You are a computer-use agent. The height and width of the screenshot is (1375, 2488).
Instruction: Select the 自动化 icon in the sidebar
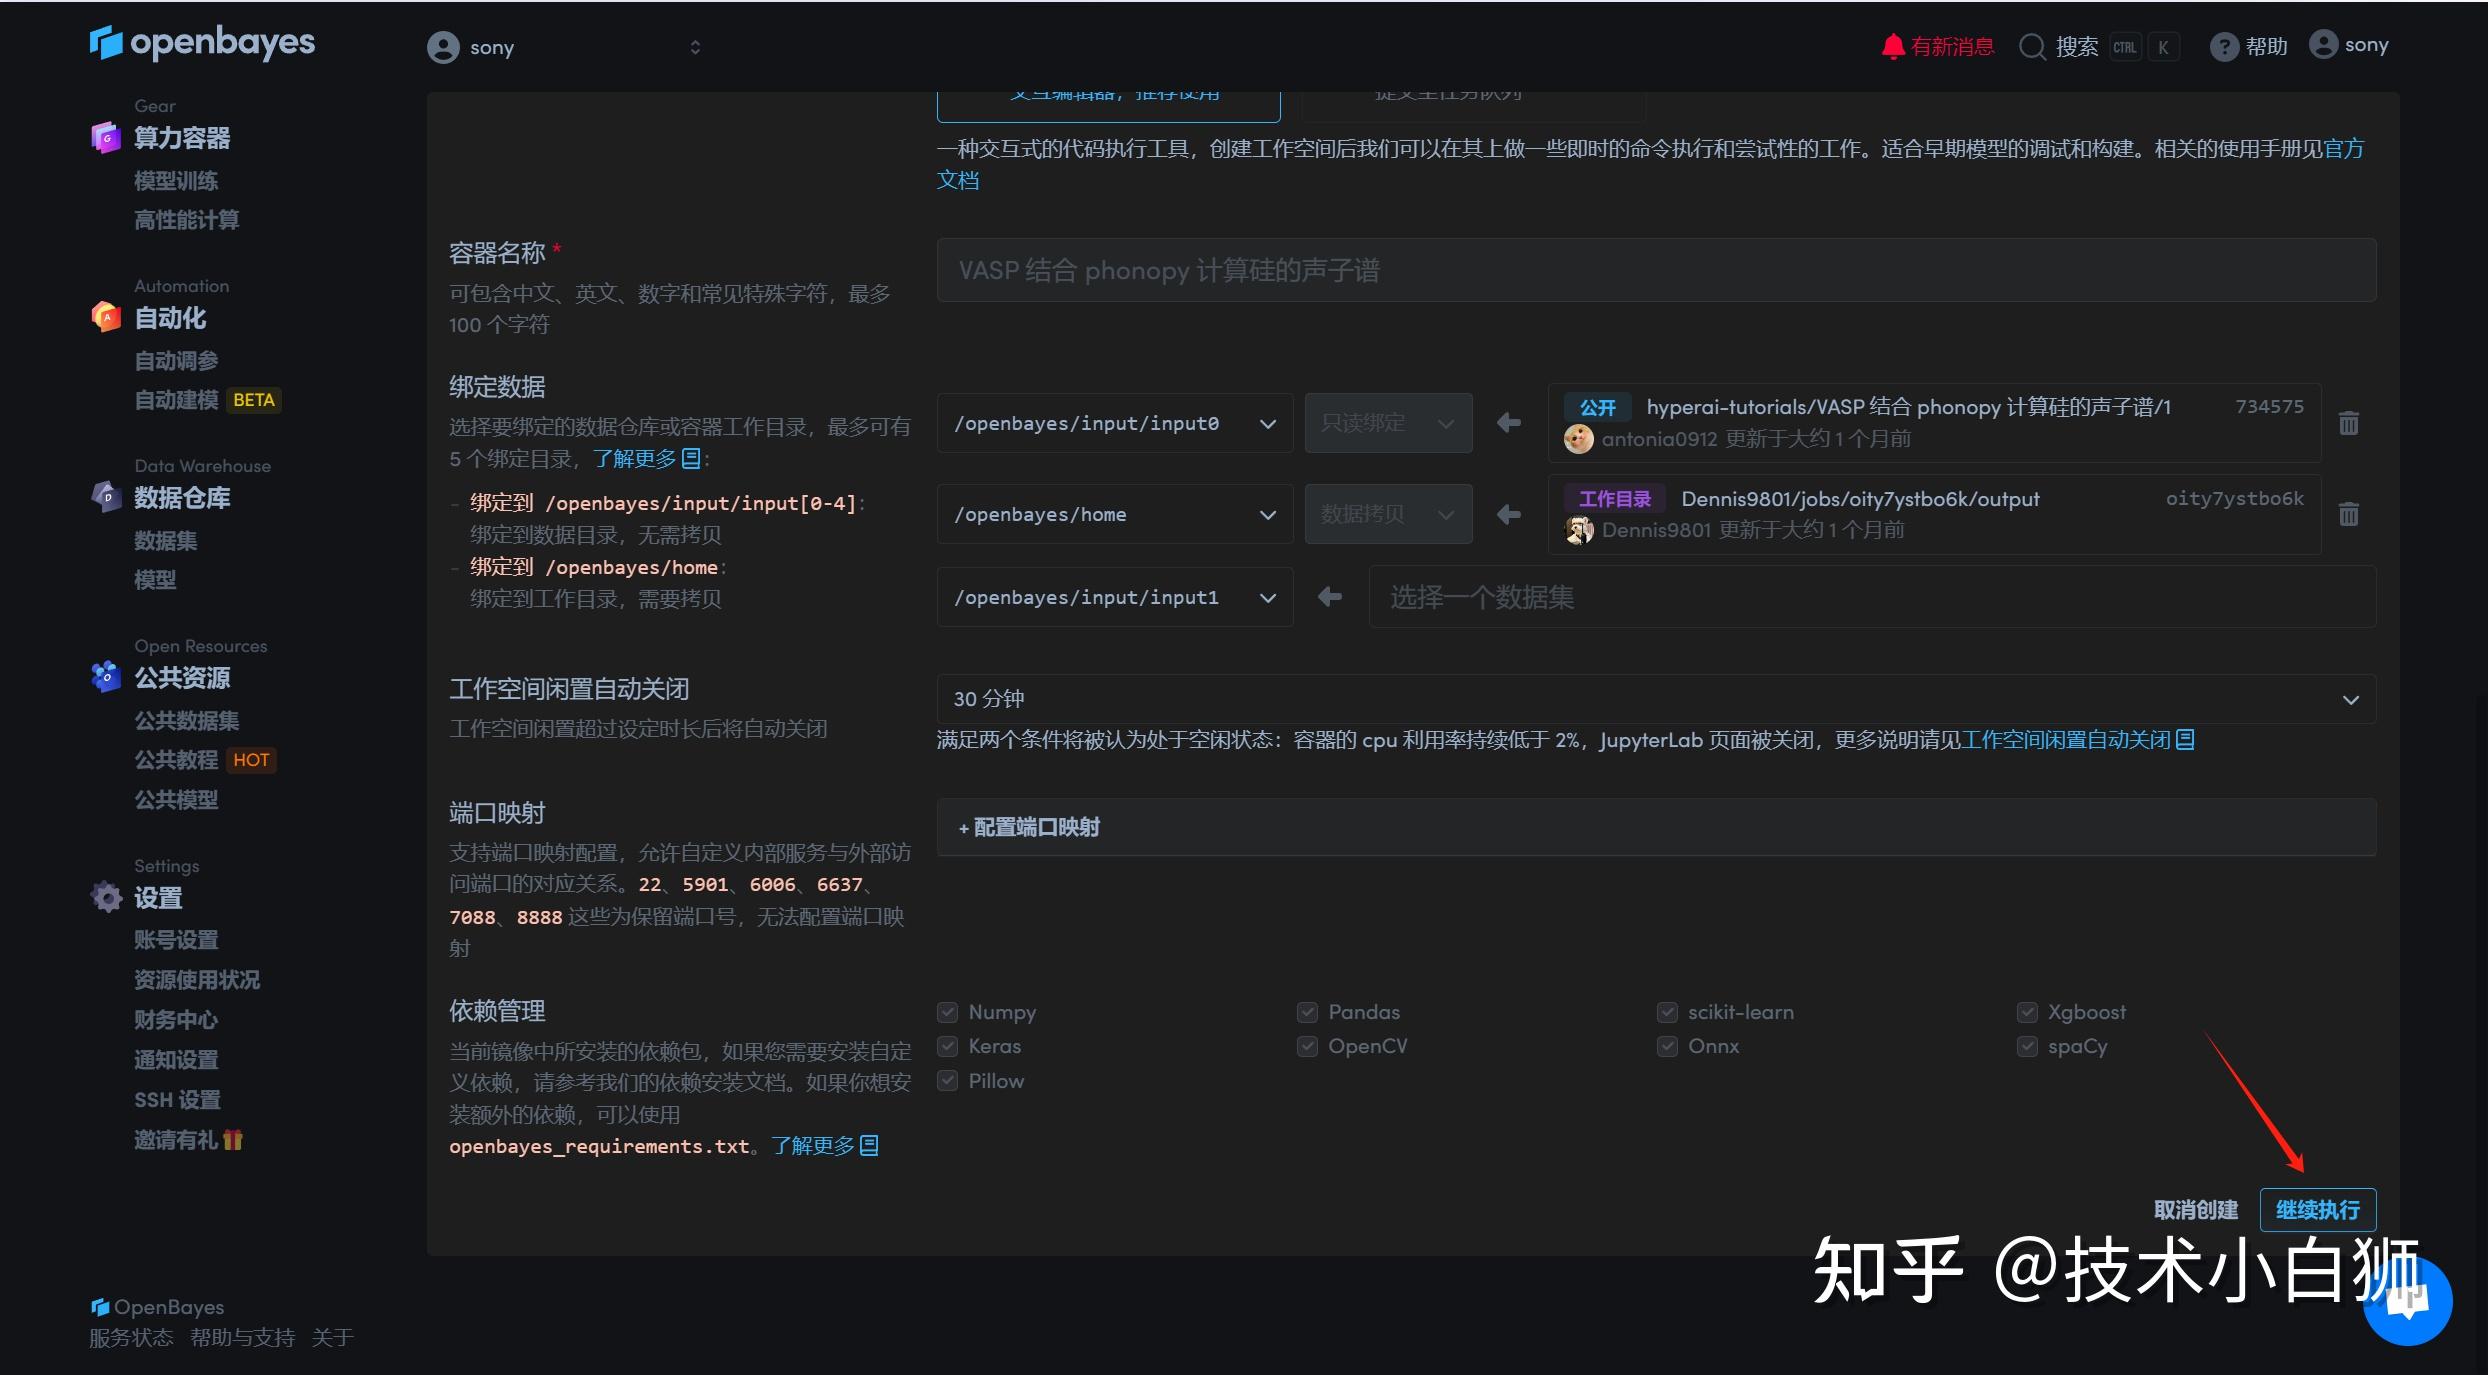tap(106, 317)
